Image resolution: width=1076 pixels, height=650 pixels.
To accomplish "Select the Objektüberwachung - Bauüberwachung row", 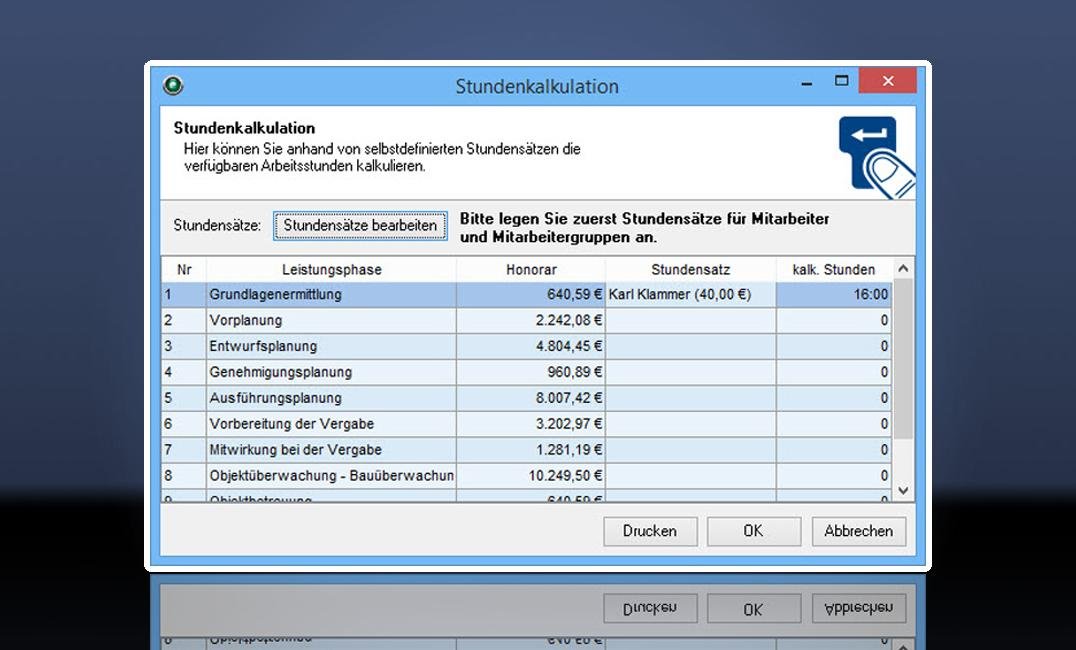I will pyautogui.click(x=526, y=476).
